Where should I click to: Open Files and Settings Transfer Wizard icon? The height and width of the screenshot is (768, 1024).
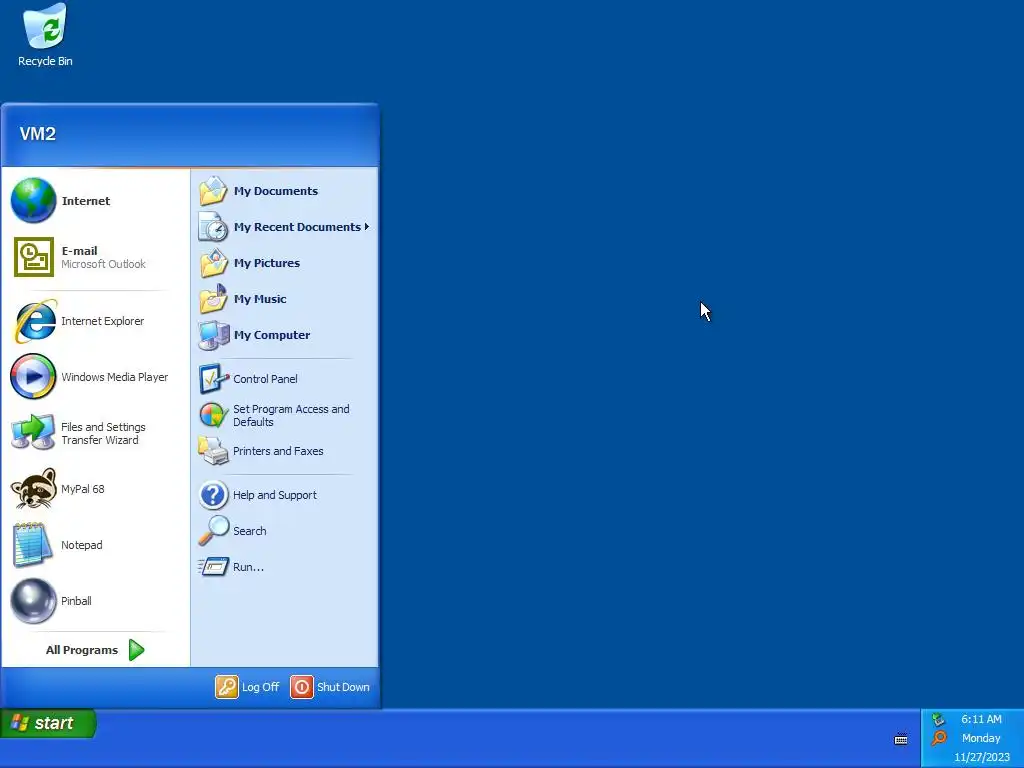click(33, 432)
